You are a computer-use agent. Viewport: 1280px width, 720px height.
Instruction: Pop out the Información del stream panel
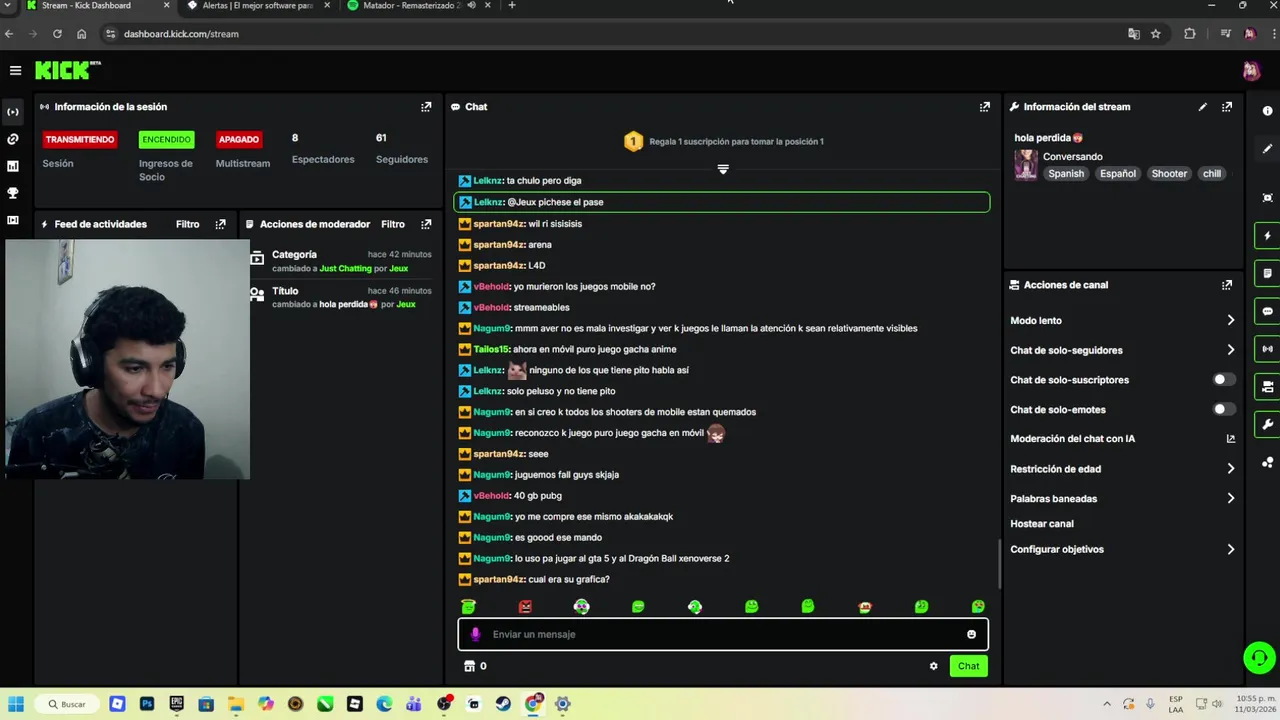click(x=1227, y=107)
